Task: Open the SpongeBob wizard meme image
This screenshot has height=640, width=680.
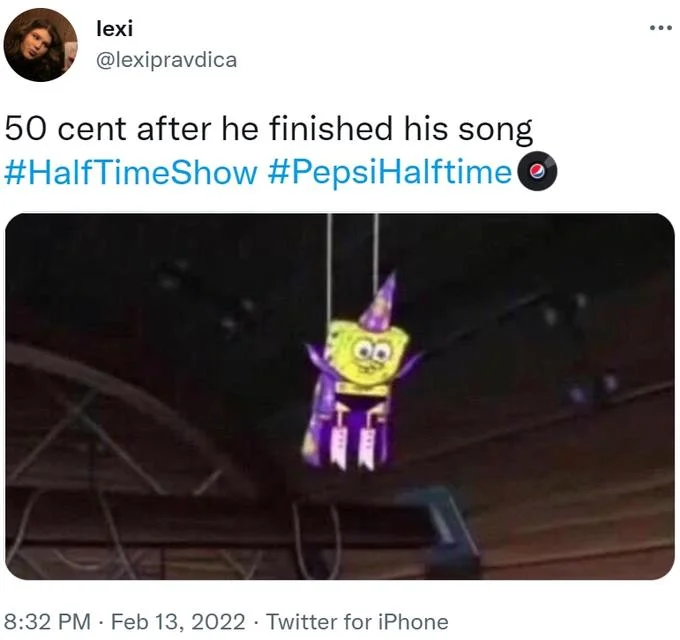Action: tap(340, 396)
